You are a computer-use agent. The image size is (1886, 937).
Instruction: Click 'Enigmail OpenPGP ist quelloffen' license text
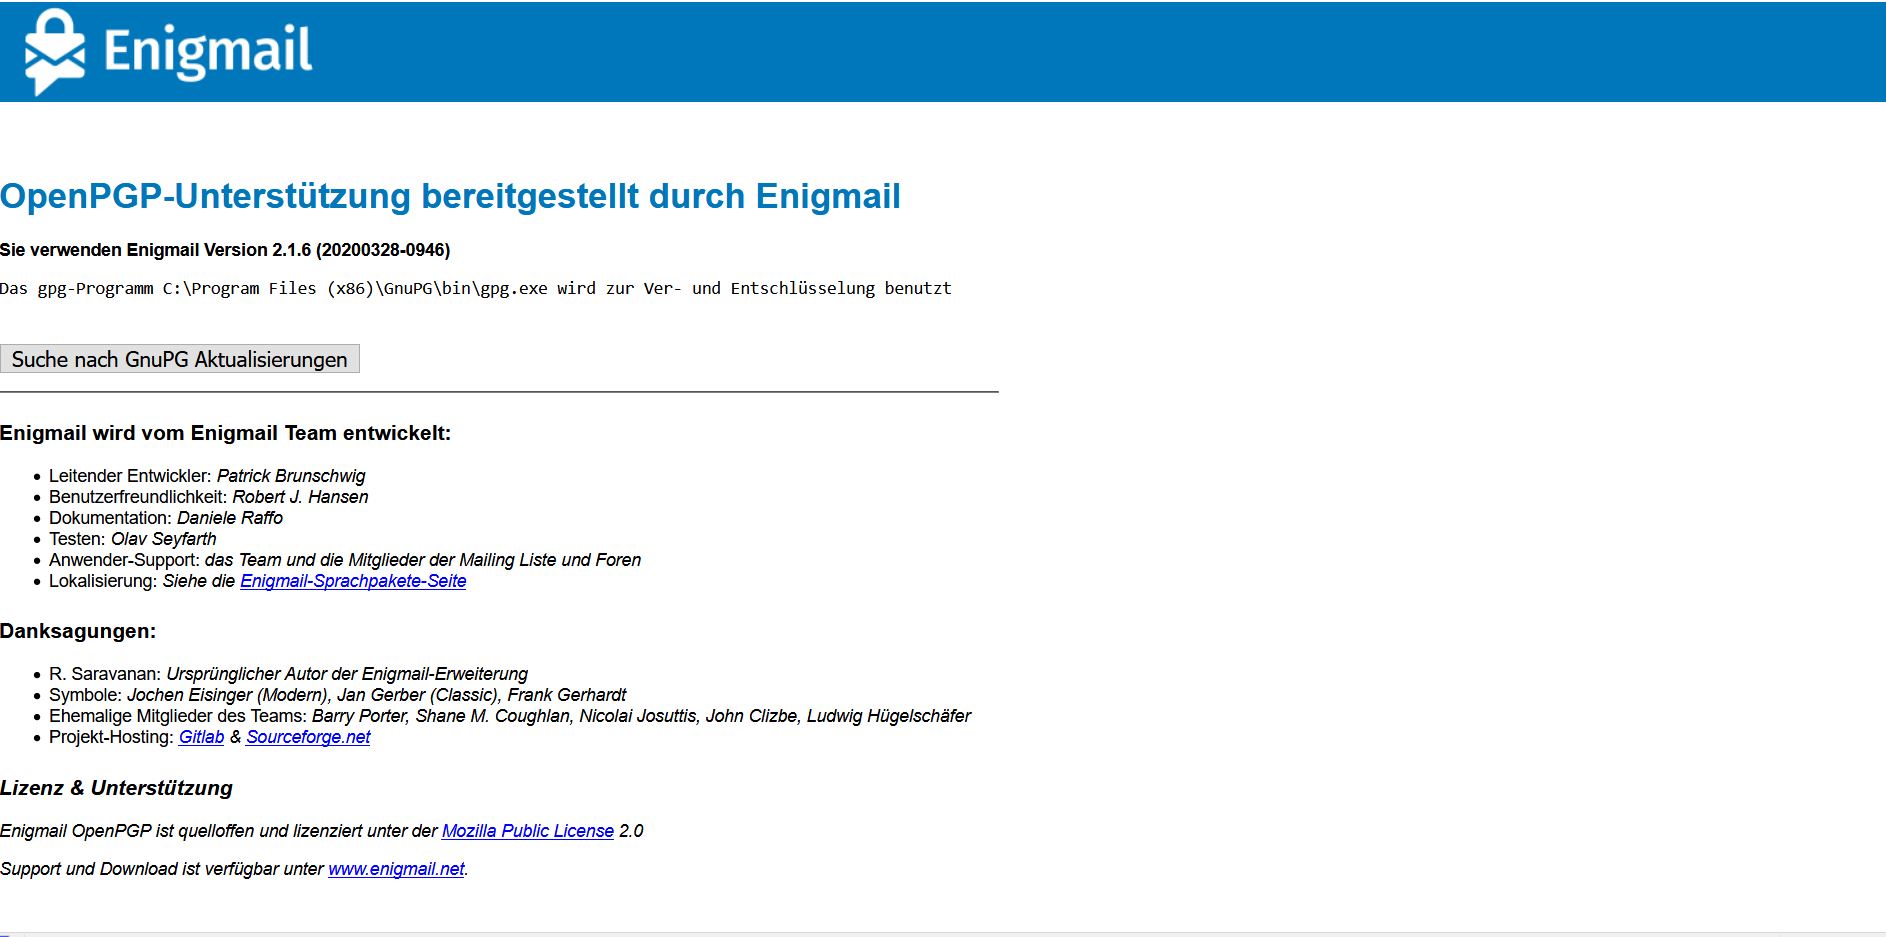(322, 831)
